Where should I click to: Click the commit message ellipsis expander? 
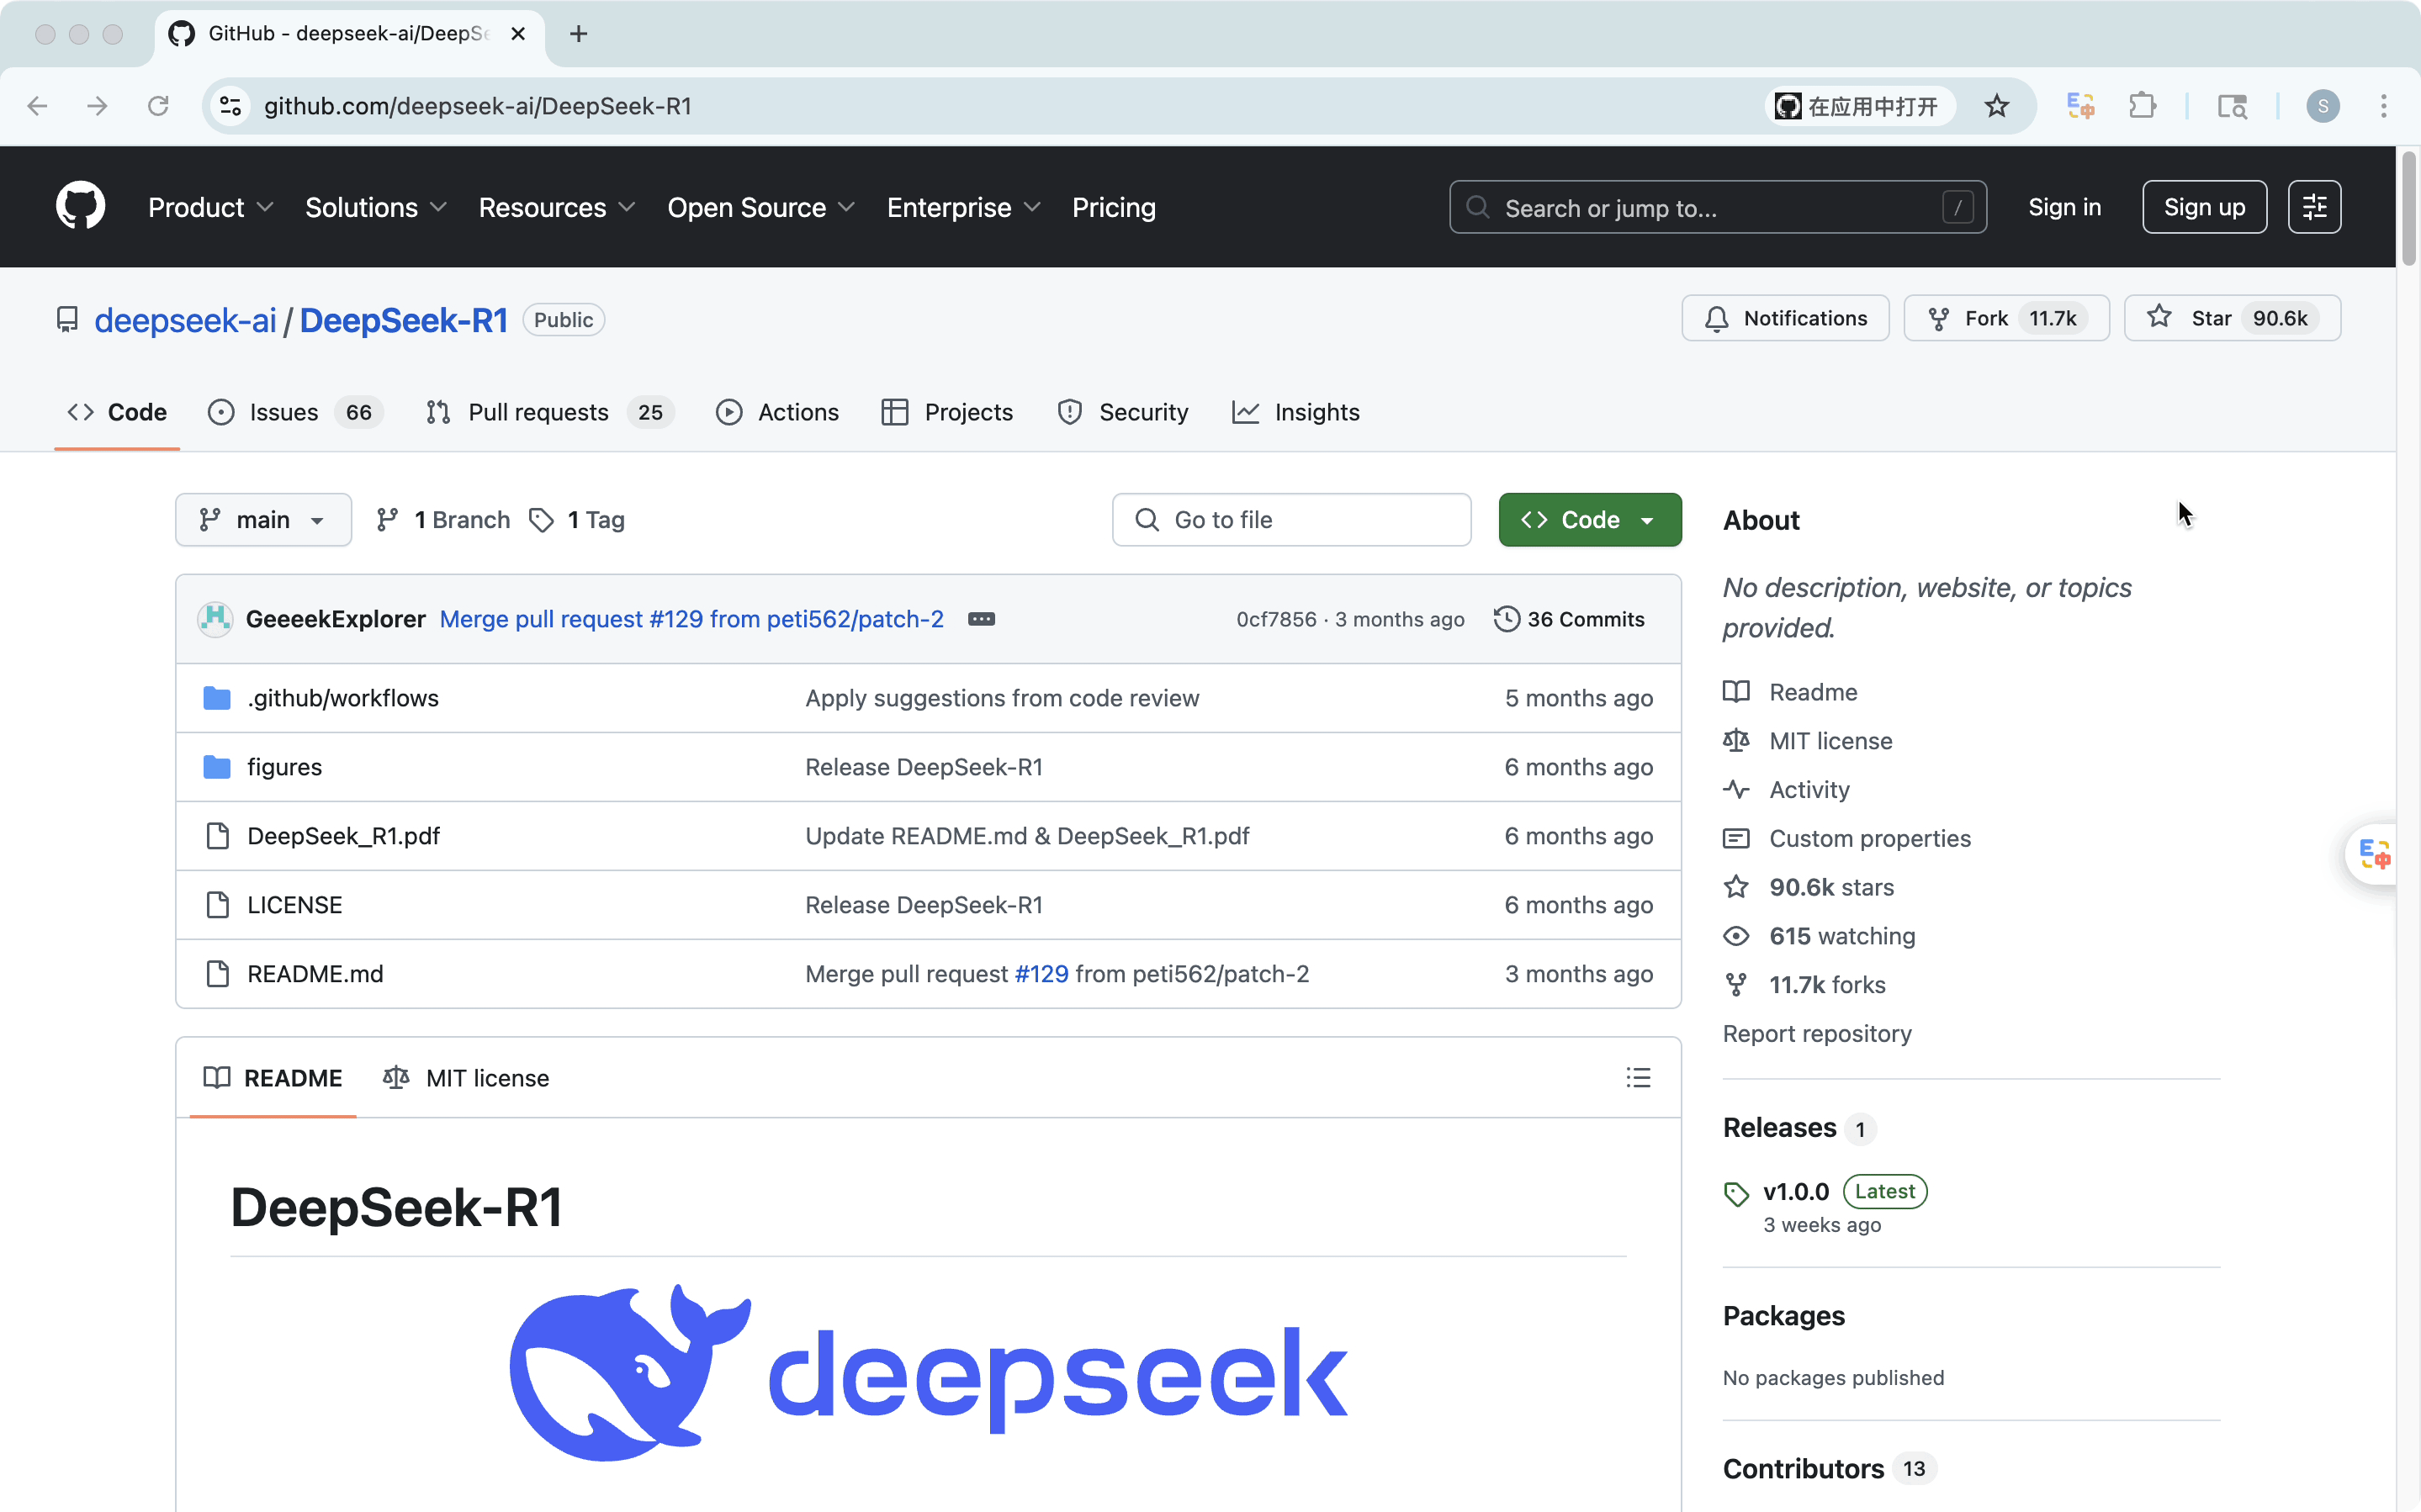point(981,619)
